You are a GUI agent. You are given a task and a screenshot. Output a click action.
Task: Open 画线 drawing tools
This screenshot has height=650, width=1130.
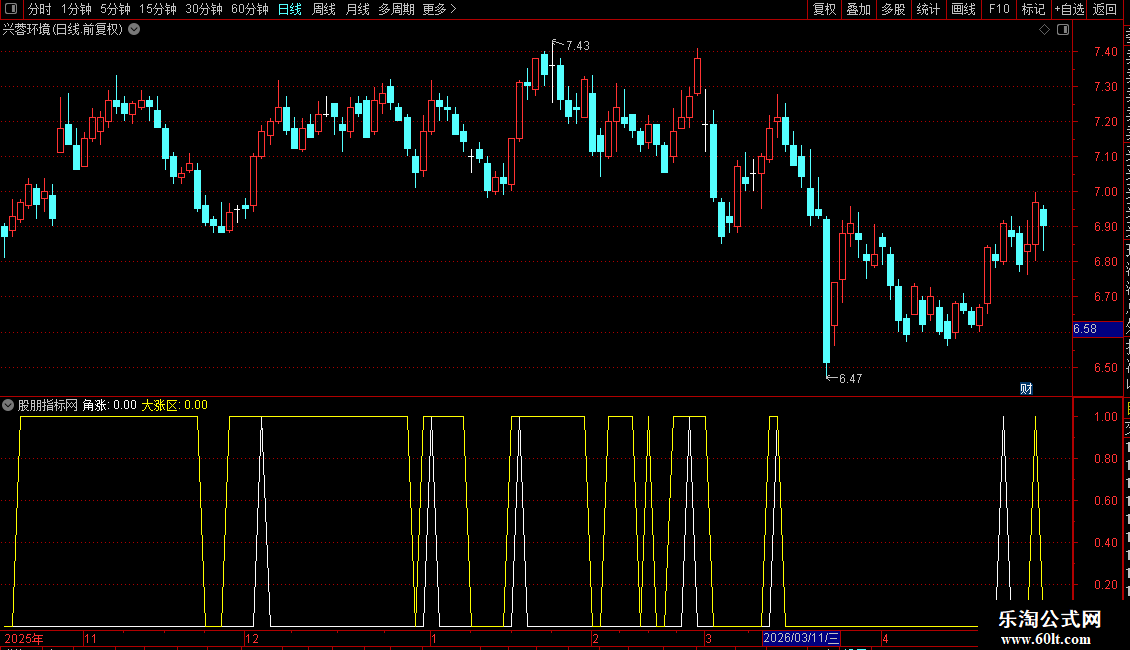point(963,9)
